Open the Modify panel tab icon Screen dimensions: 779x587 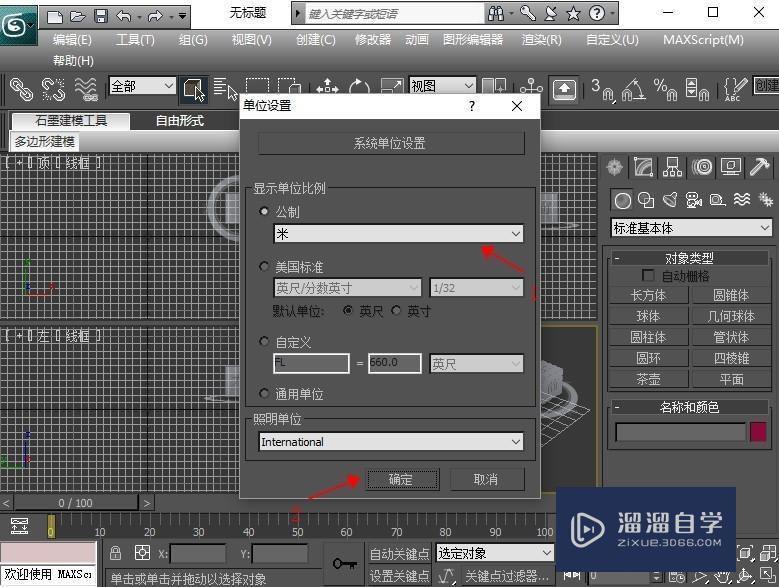pyautogui.click(x=643, y=167)
